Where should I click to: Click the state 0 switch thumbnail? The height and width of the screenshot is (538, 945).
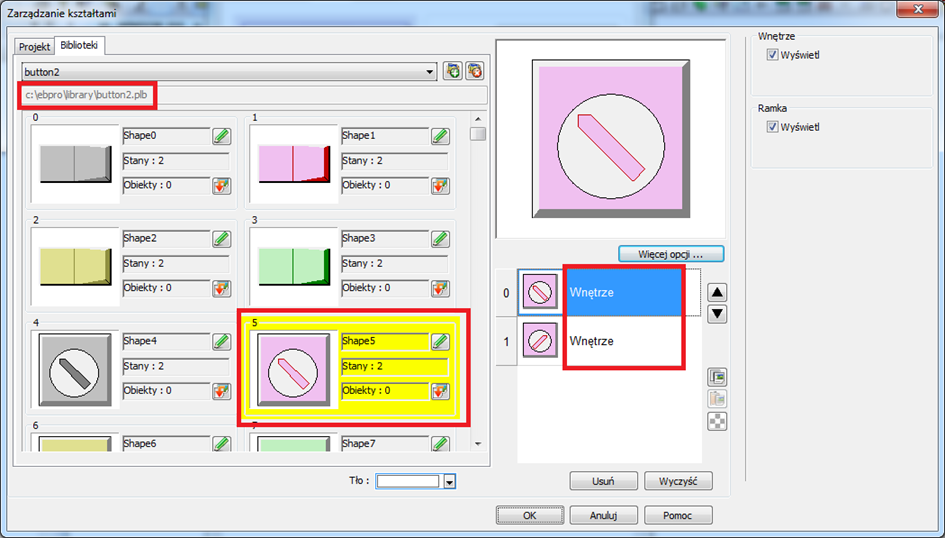[x=539, y=293]
